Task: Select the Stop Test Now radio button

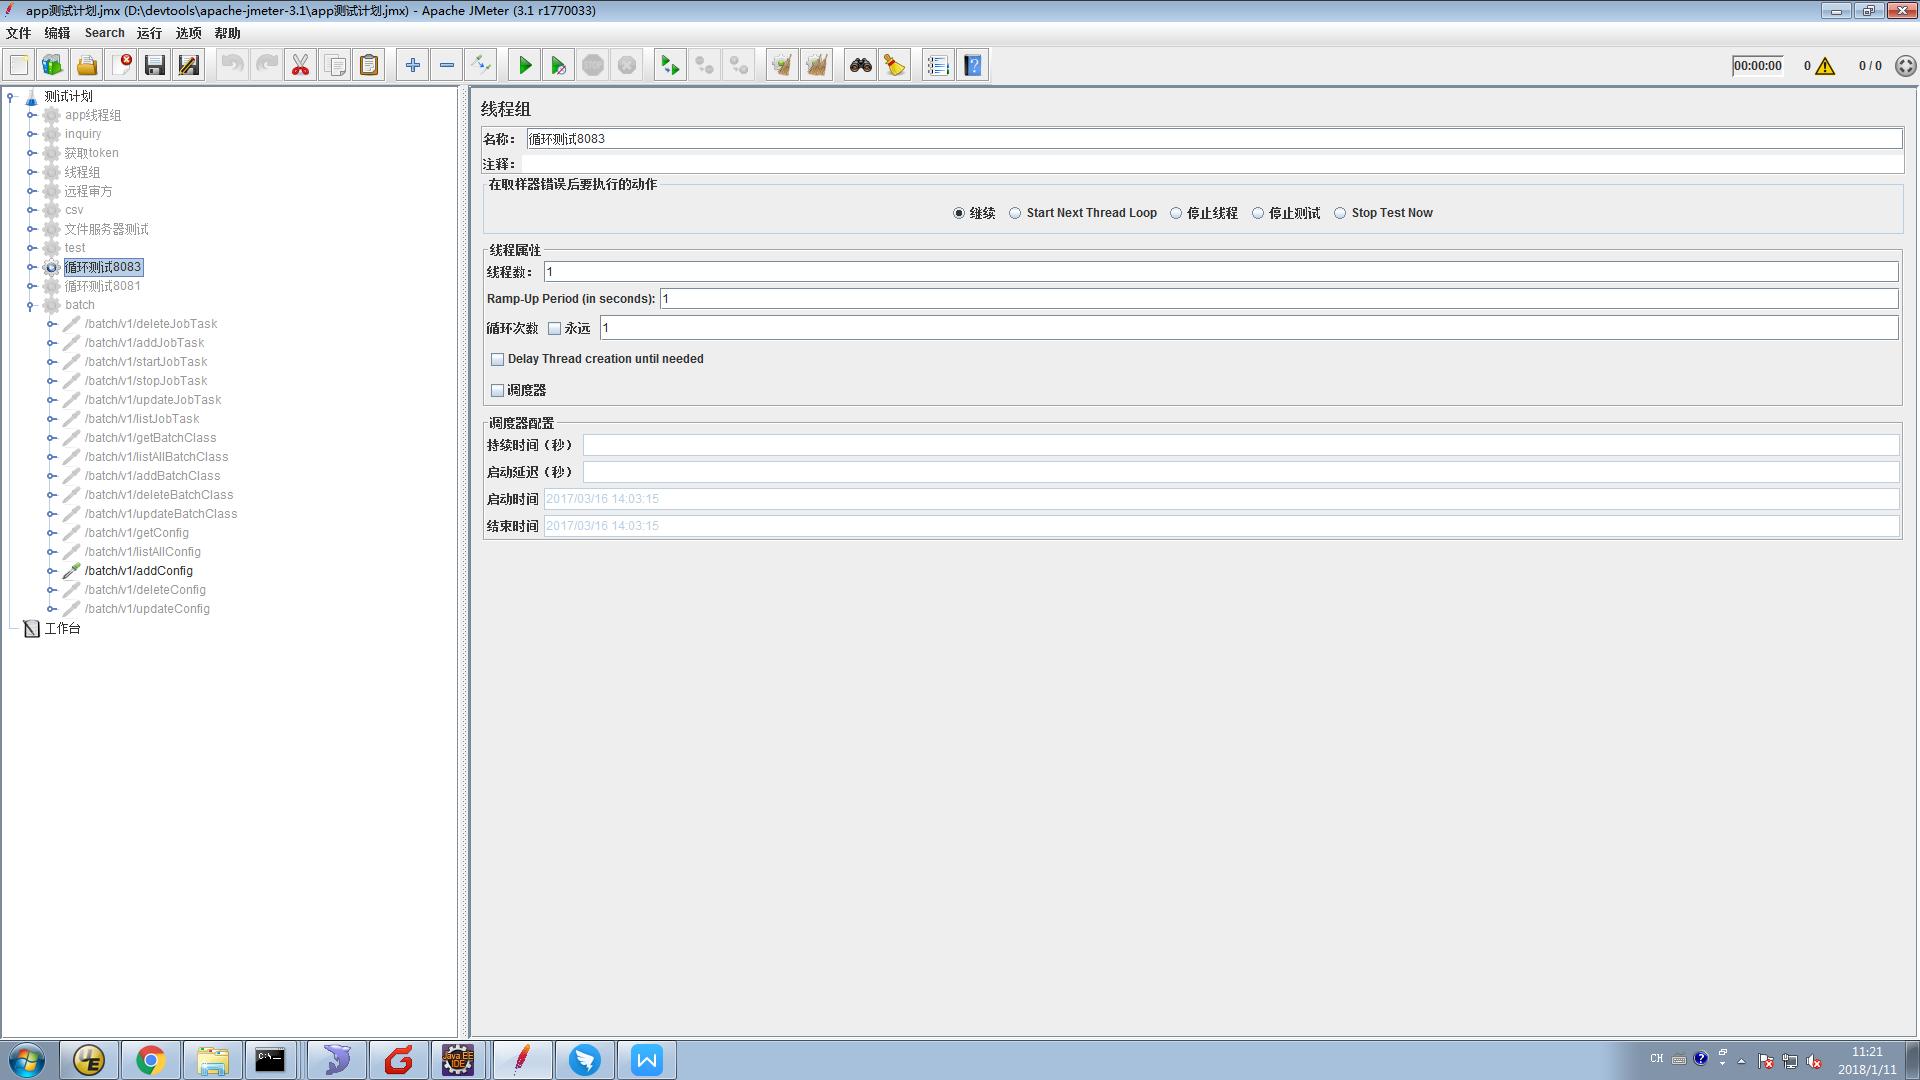Action: pyautogui.click(x=1339, y=212)
